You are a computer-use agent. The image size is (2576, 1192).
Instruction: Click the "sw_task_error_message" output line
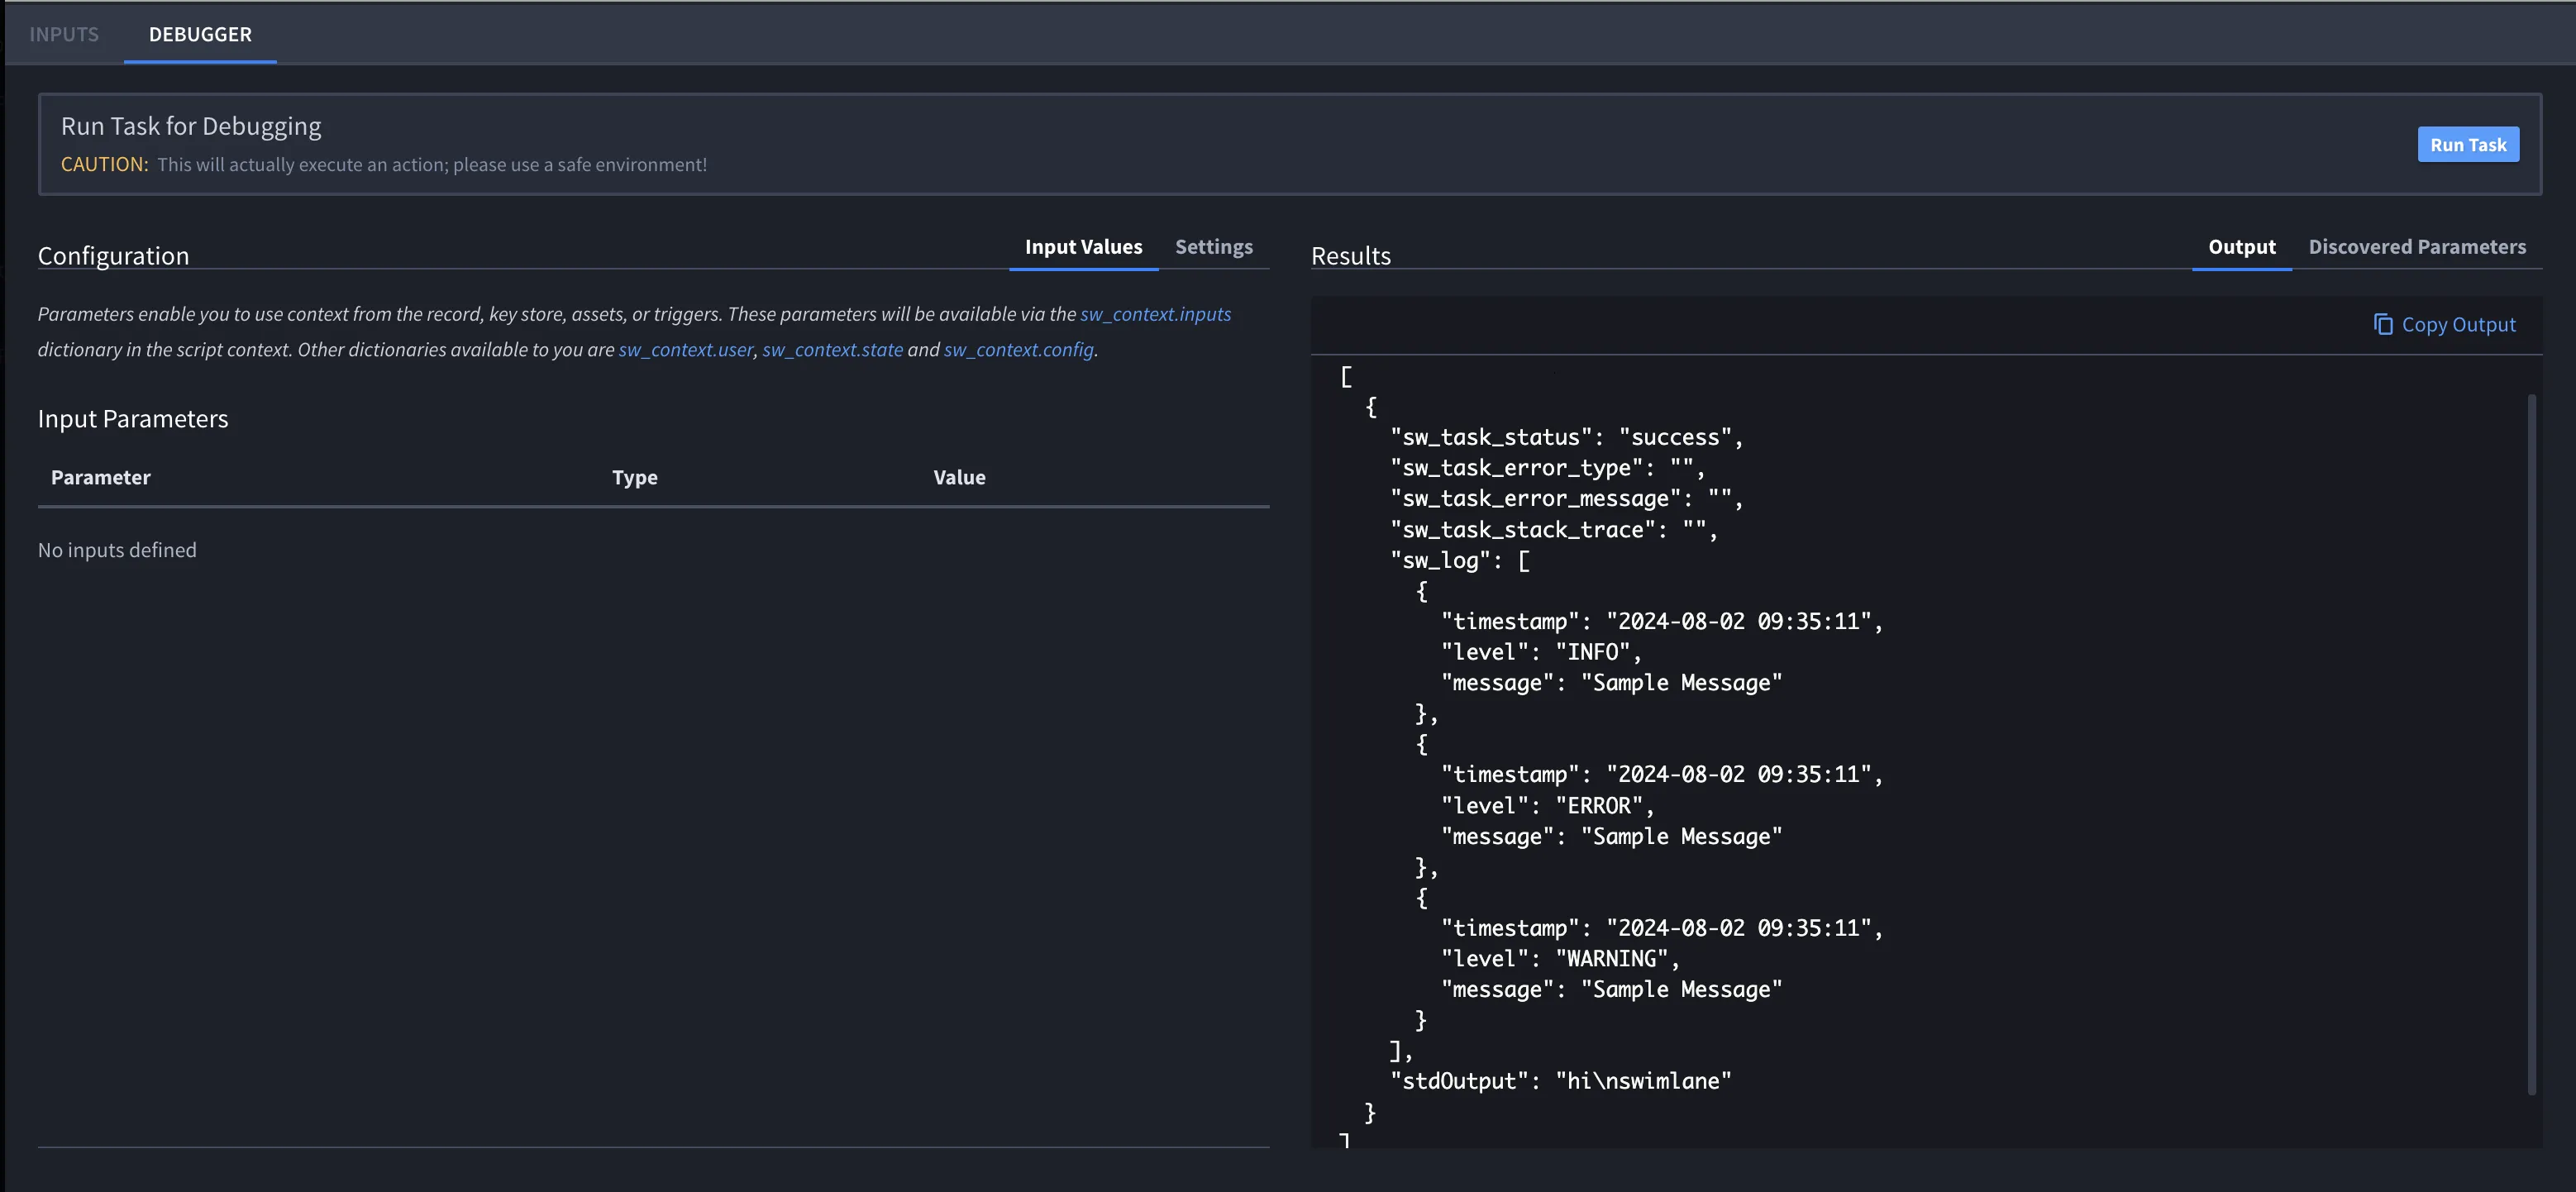1566,498
